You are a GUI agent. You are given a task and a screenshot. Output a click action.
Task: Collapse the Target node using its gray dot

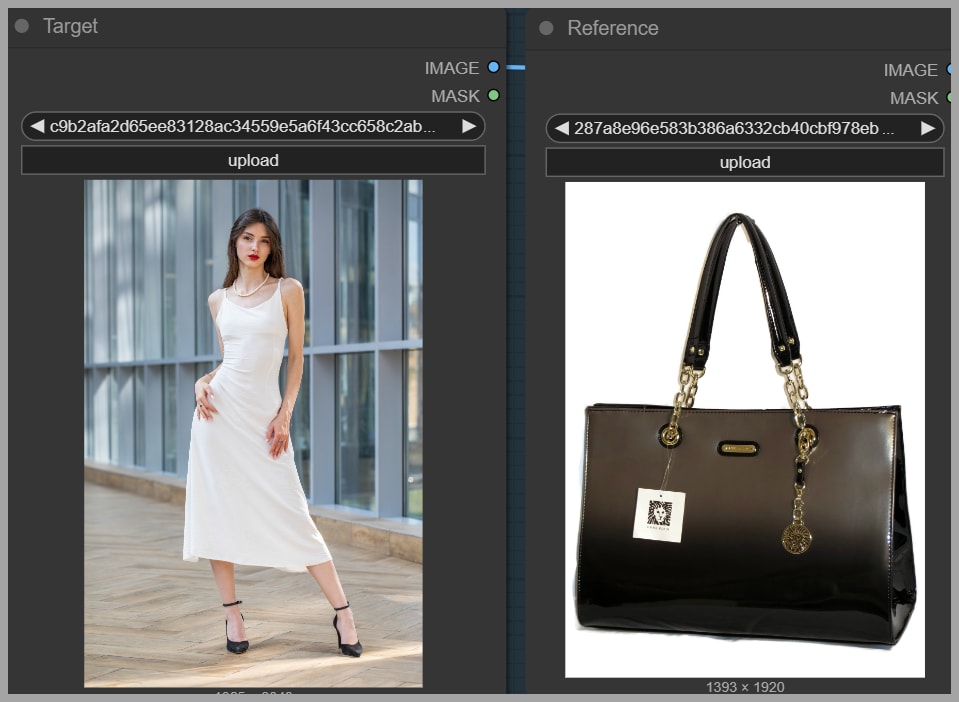[22, 26]
